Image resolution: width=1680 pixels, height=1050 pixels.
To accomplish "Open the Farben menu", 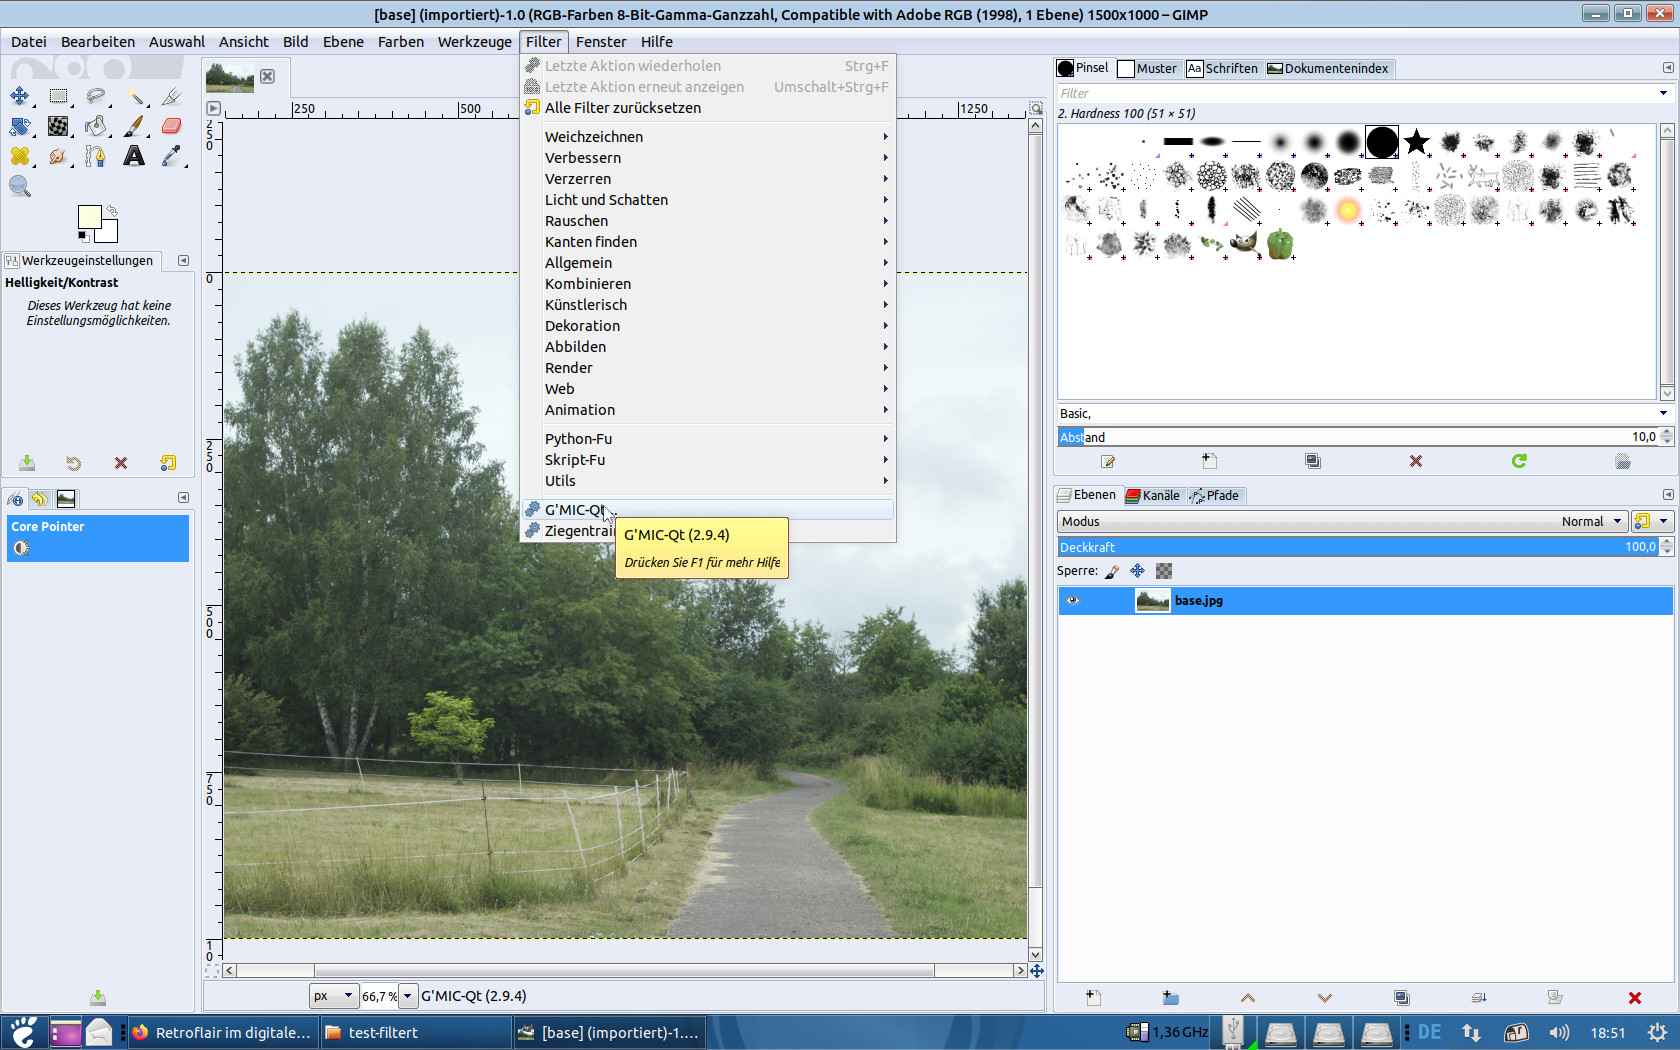I will [401, 42].
